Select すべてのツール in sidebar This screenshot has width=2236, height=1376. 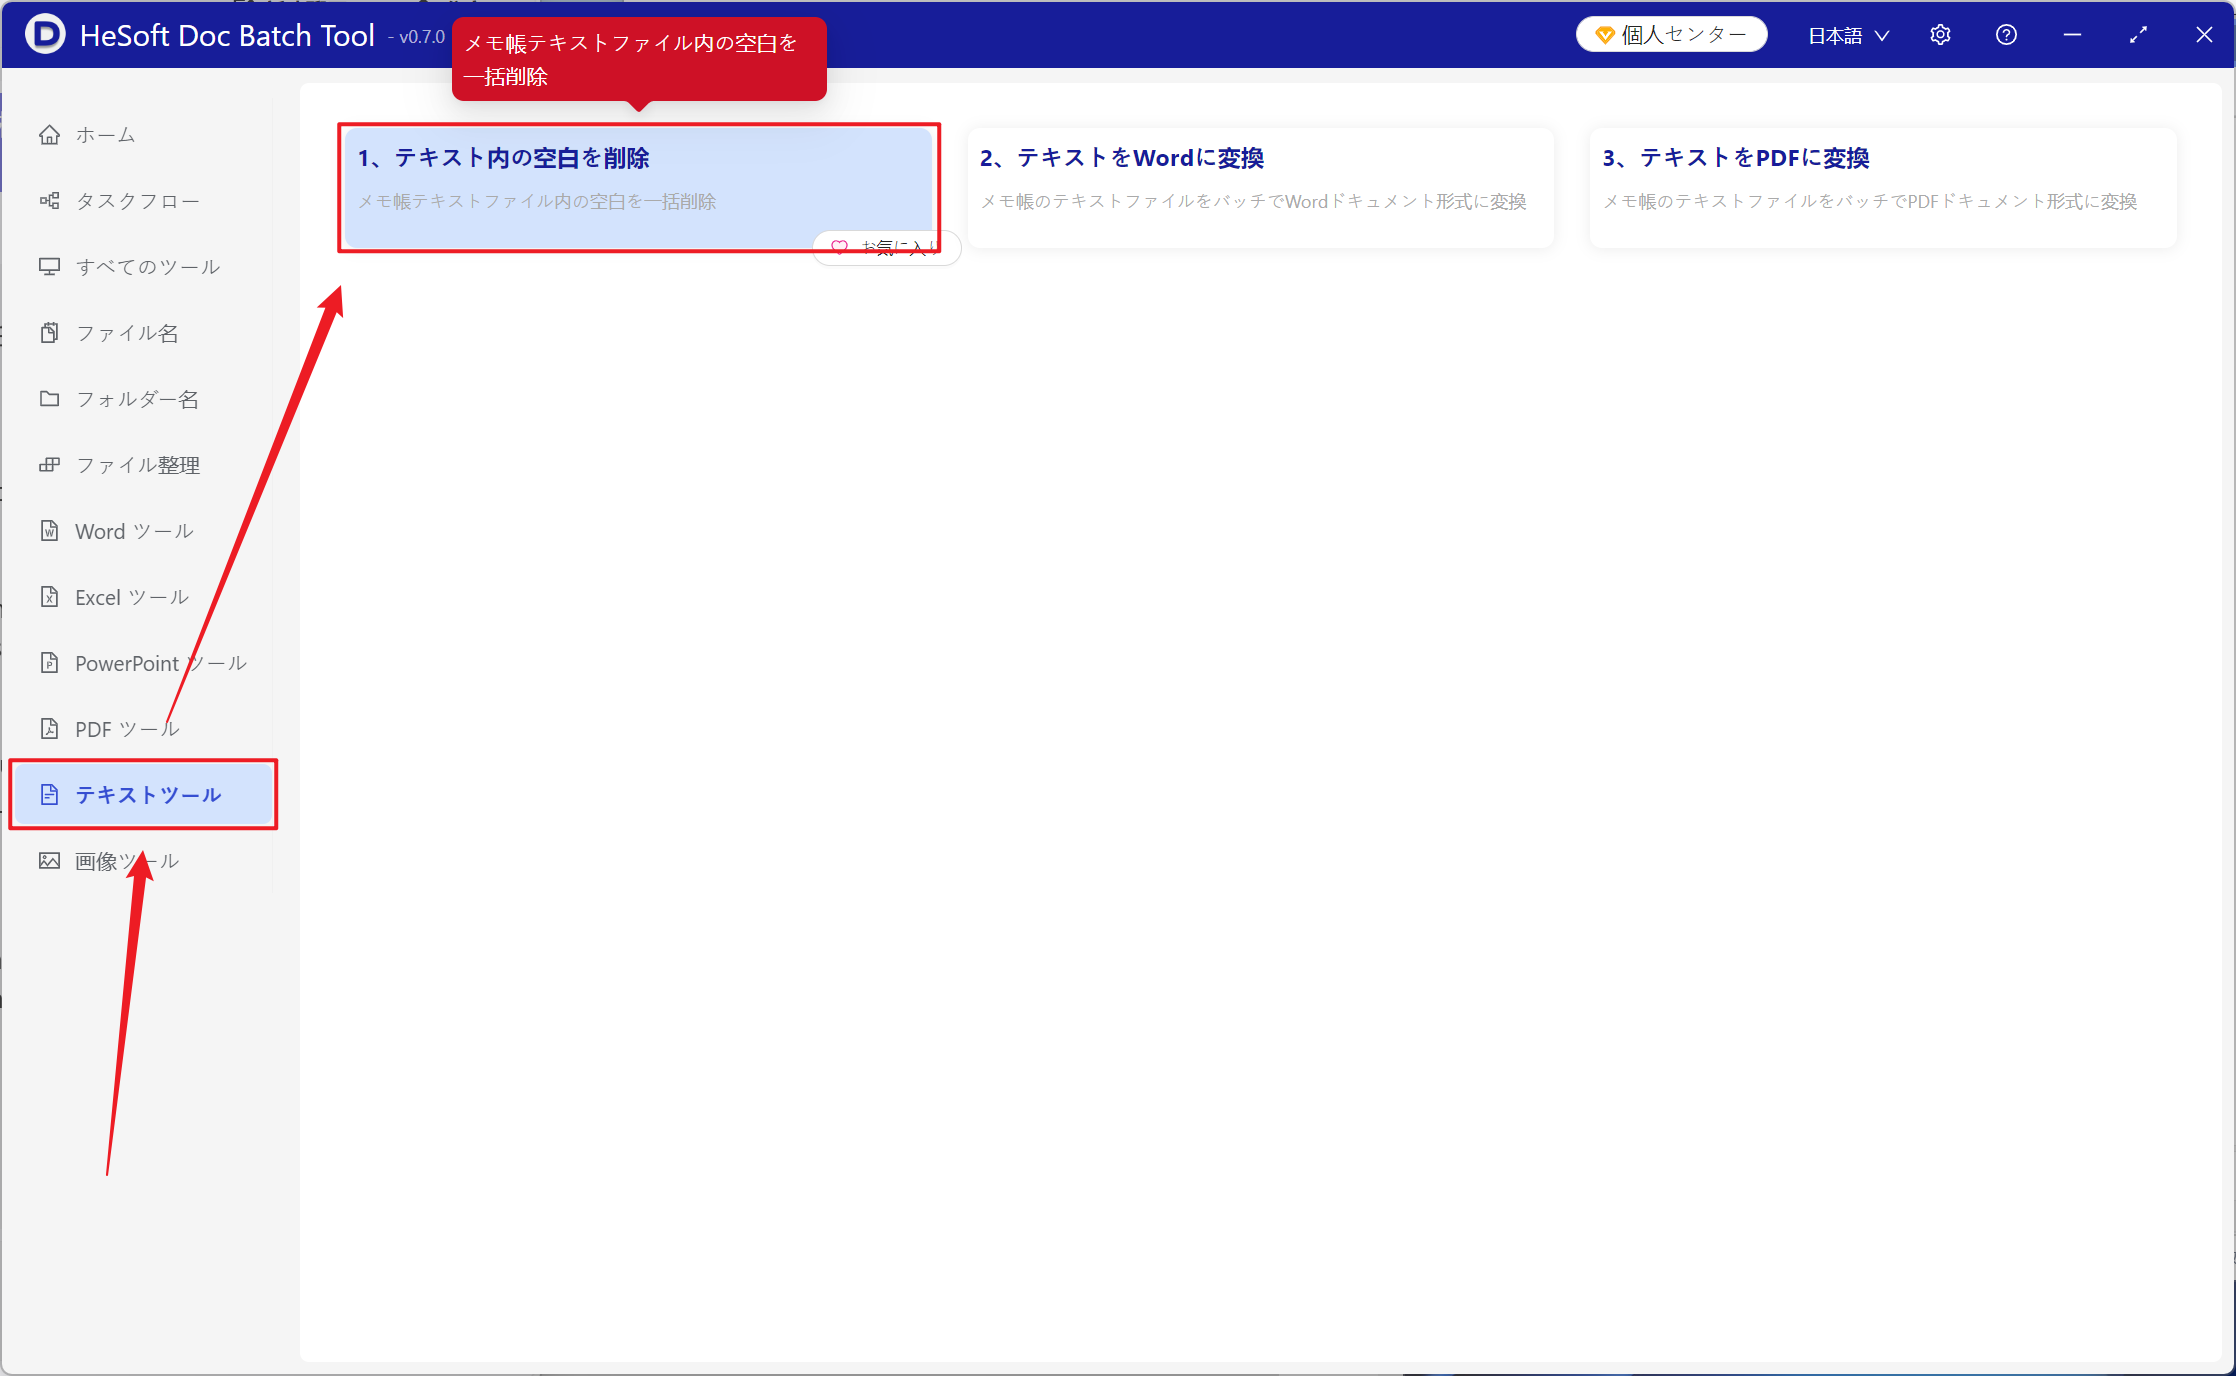[141, 267]
